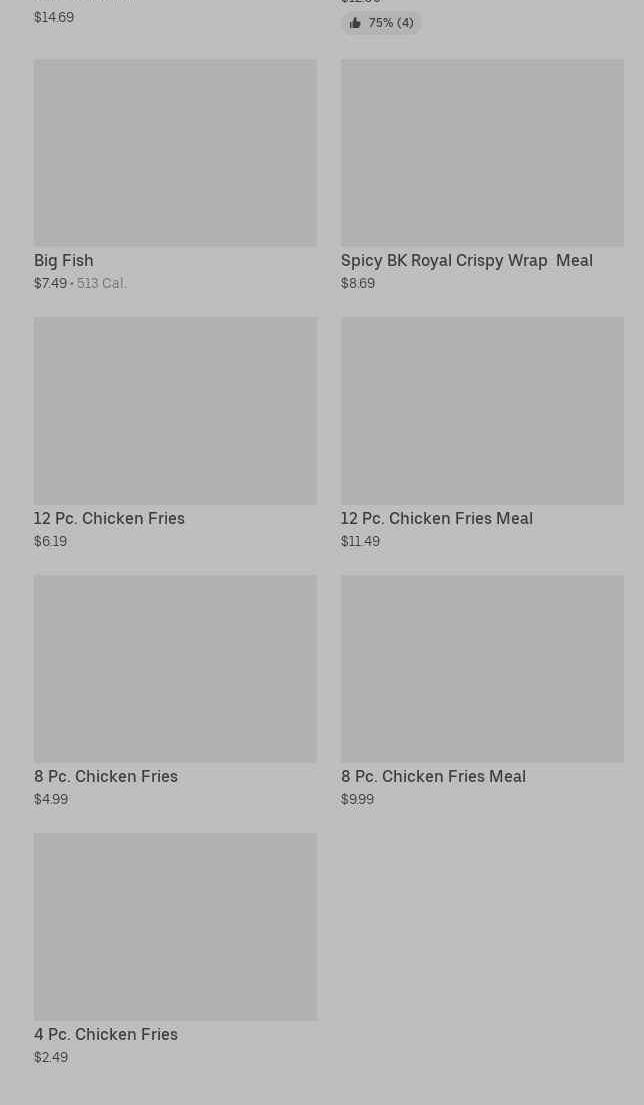Click the Spicy BK Royal Crispy Wrap Meal title
This screenshot has width=644, height=1105.
466,260
